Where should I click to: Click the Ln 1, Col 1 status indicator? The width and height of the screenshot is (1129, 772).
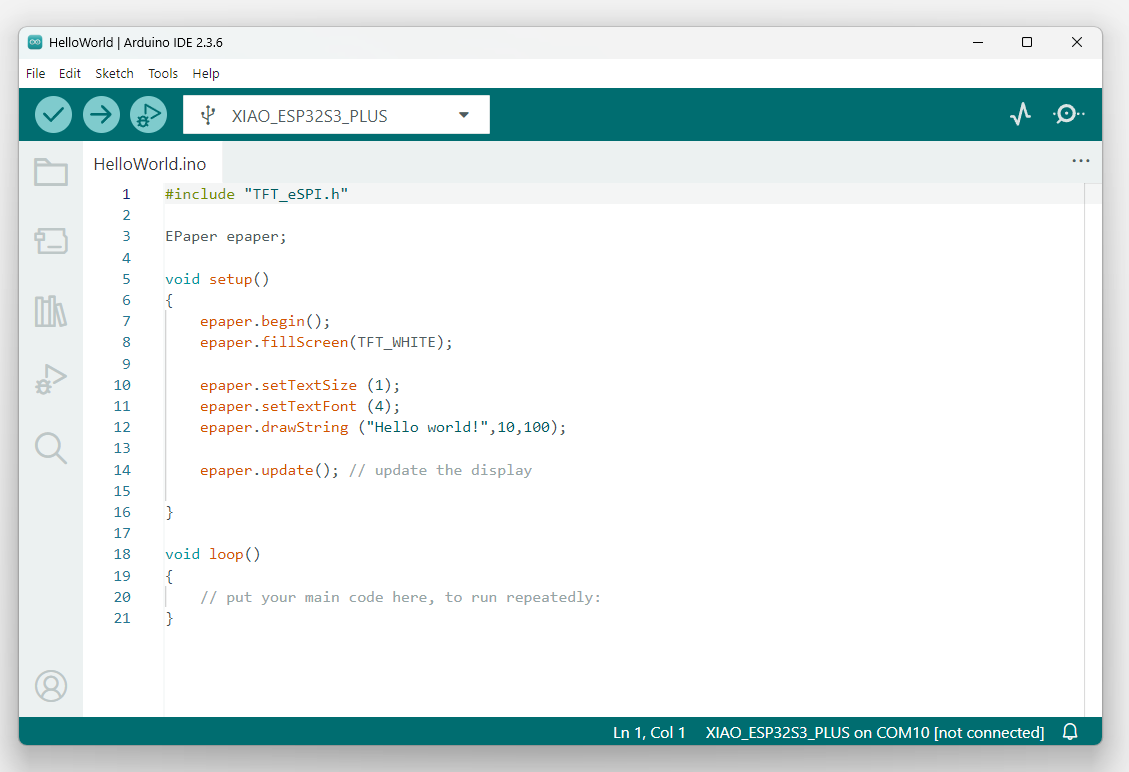(x=649, y=732)
